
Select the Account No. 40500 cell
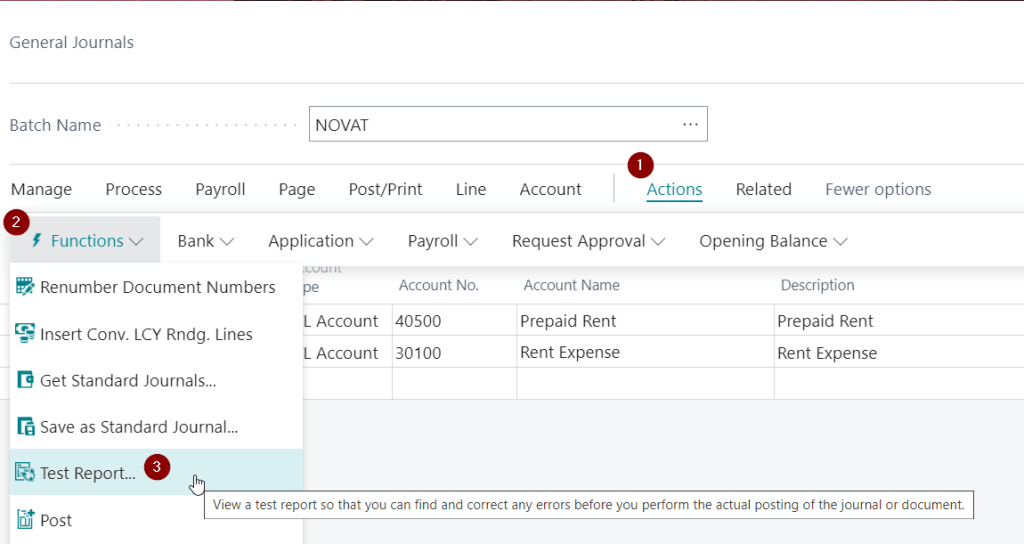pyautogui.click(x=453, y=321)
